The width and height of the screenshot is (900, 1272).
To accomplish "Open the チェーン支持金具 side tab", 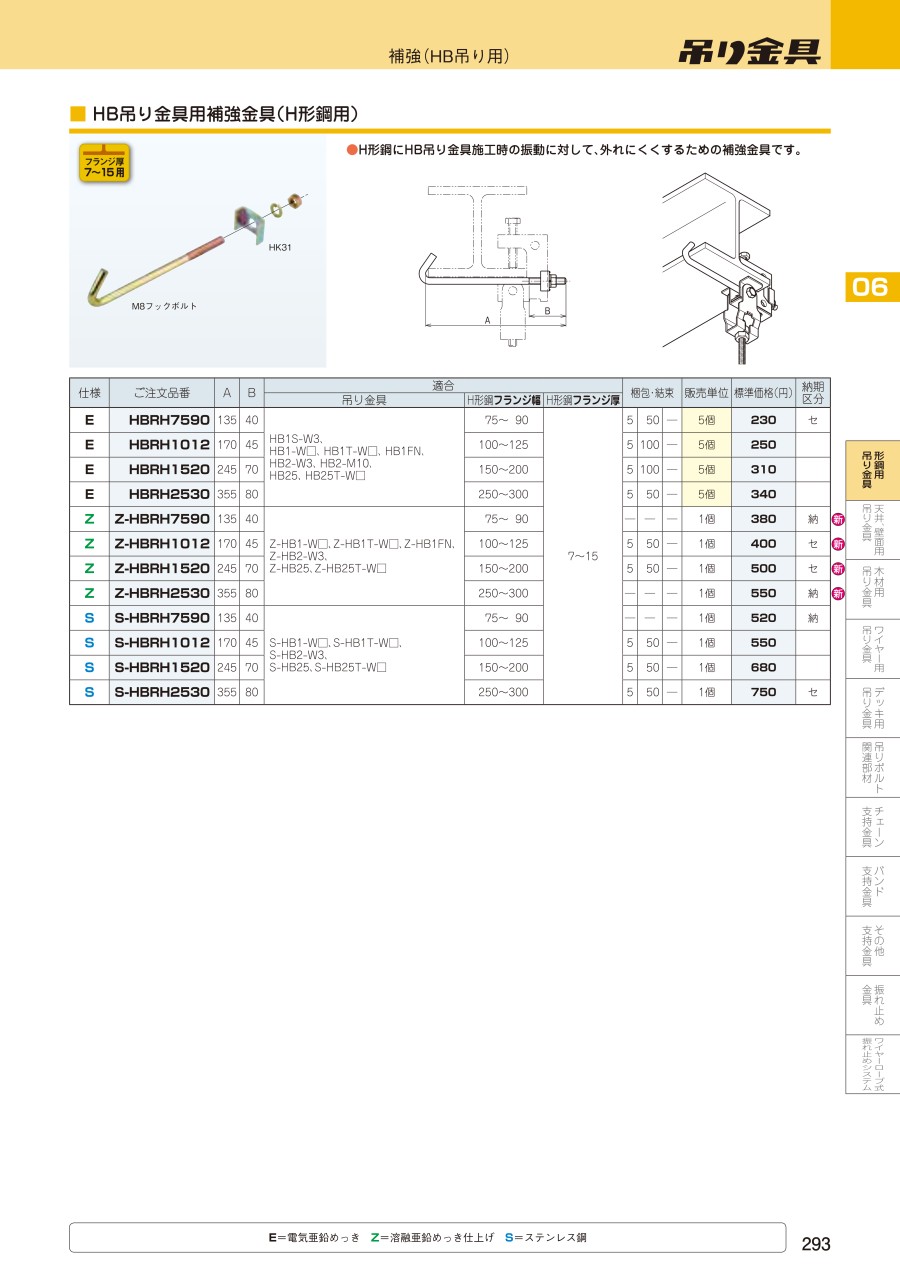I will point(872,827).
